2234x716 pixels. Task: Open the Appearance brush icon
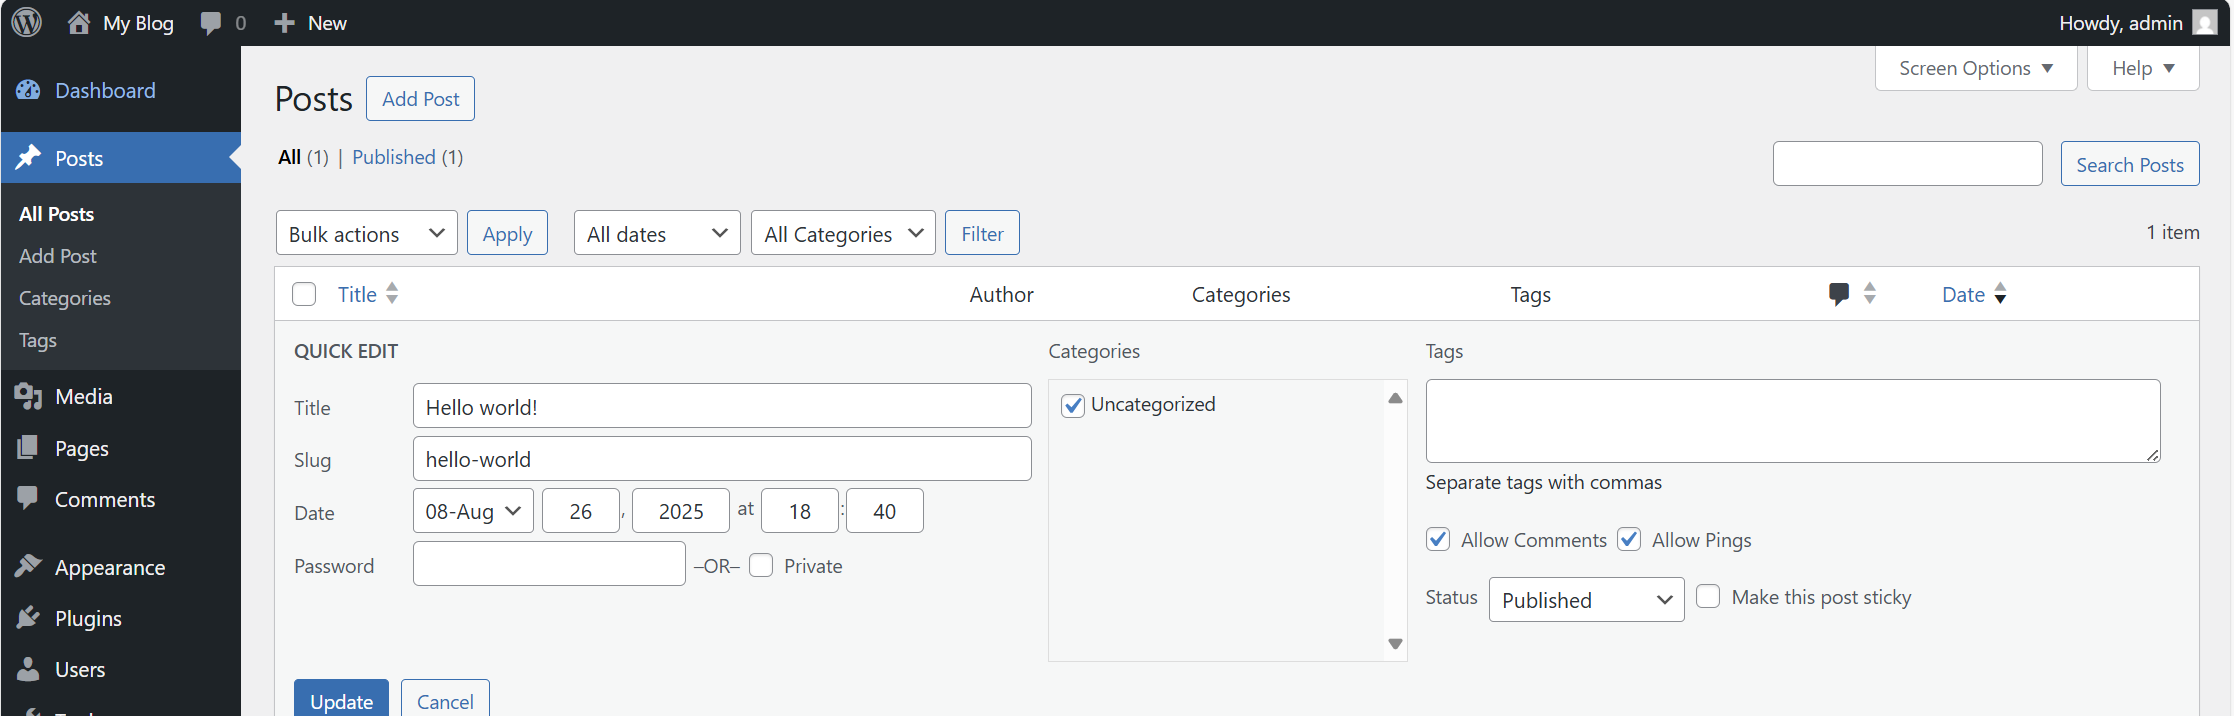(x=28, y=567)
